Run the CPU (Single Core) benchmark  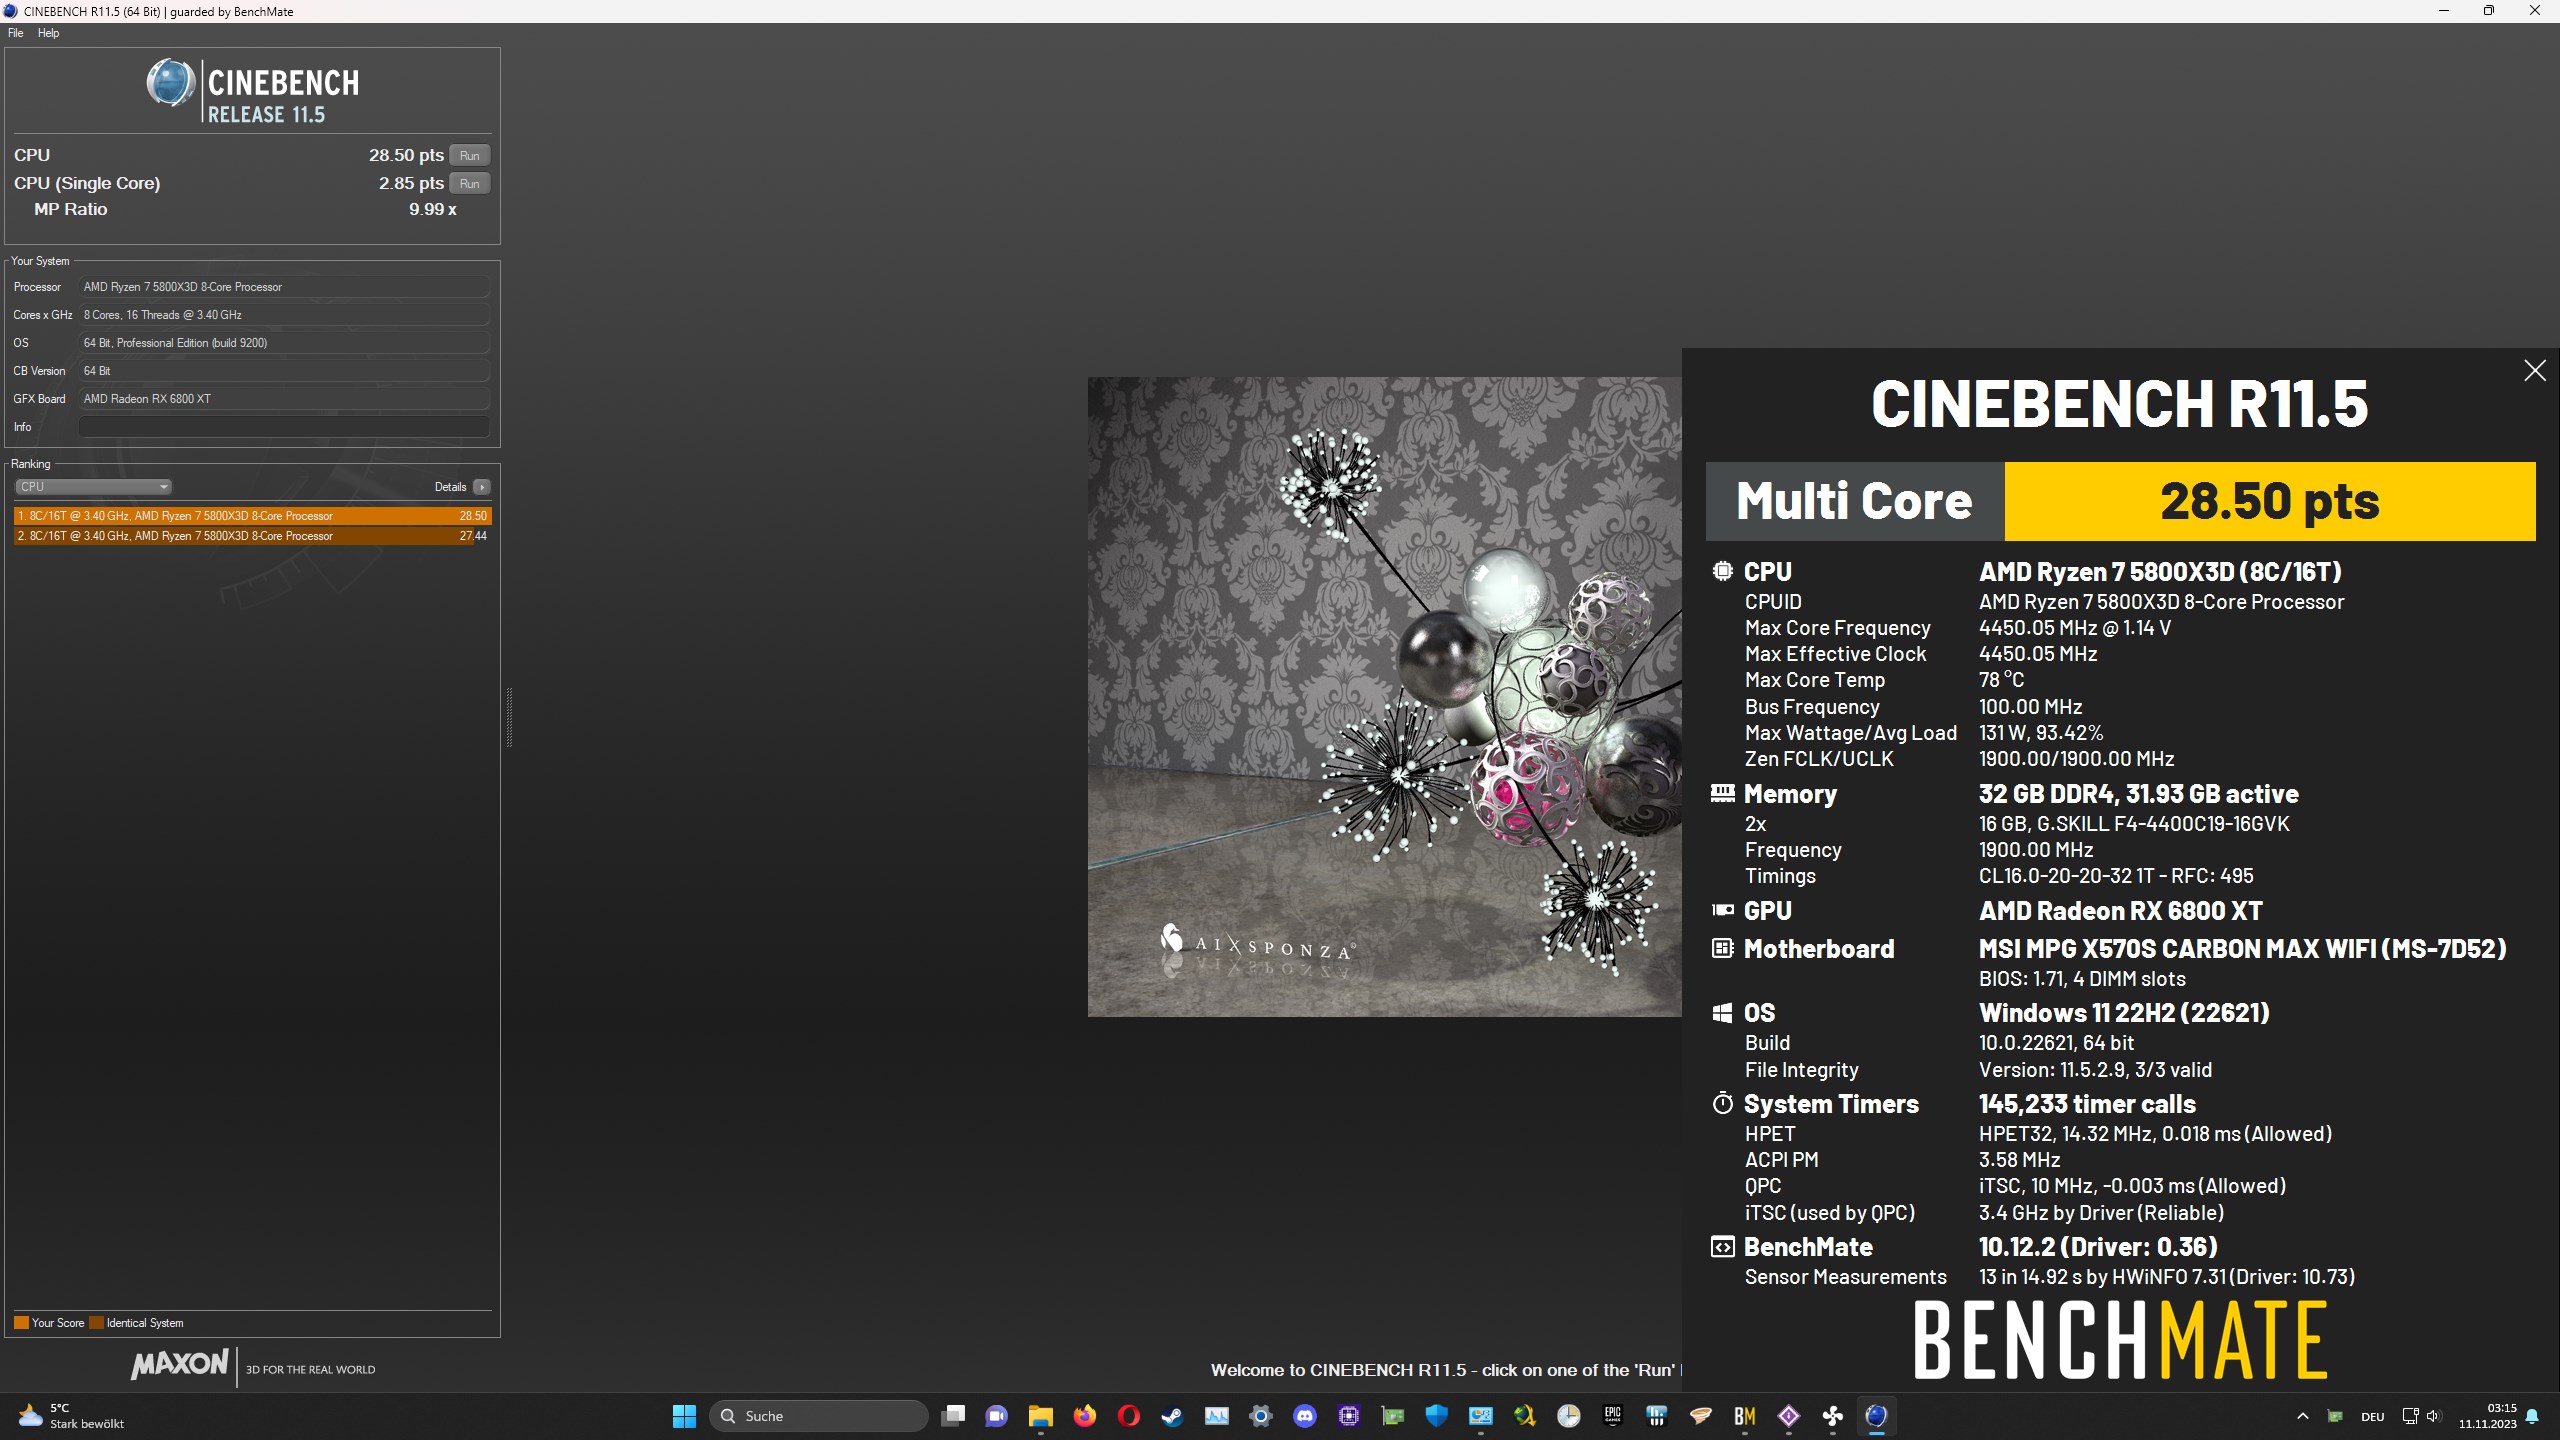click(x=469, y=183)
